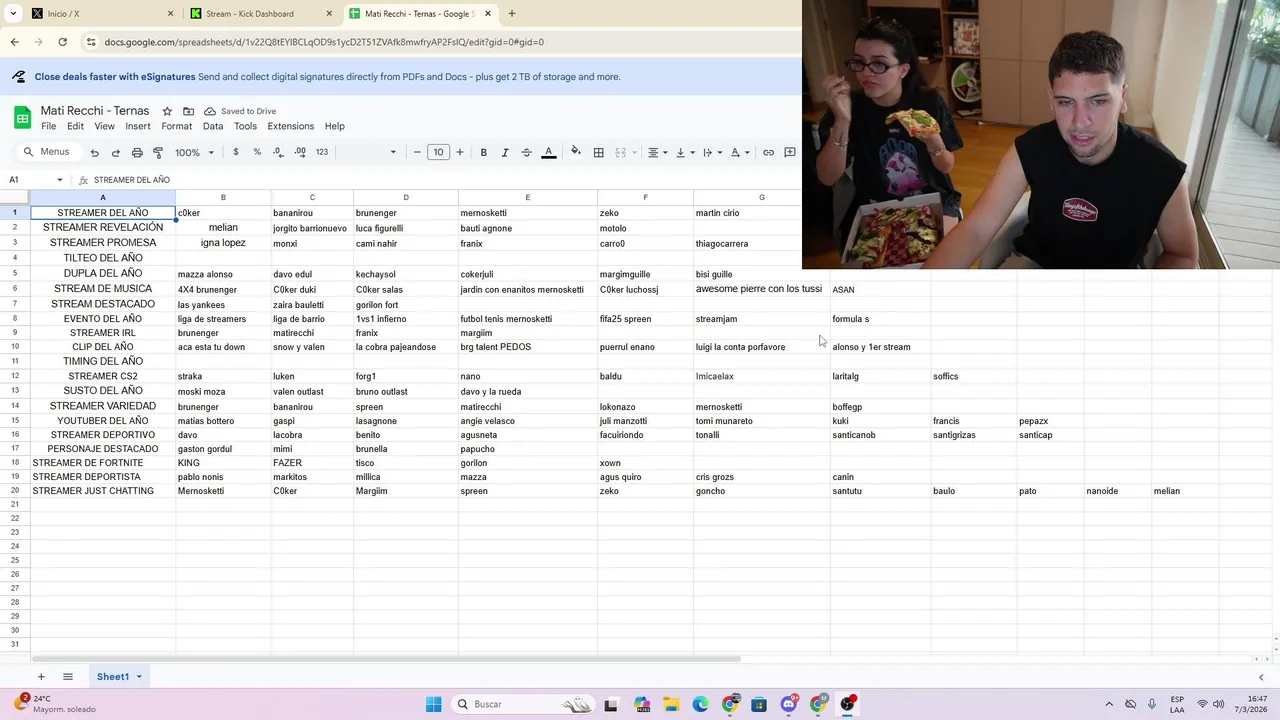Open the text color picker

tap(548, 152)
